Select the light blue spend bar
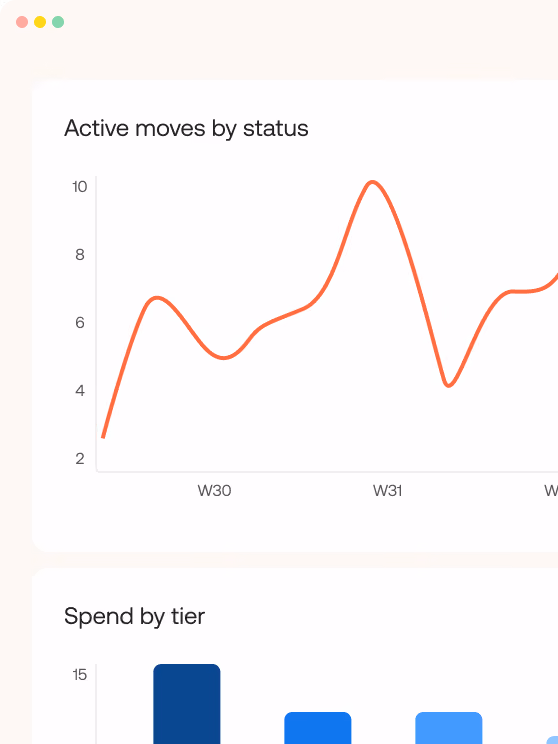 pos(449,728)
